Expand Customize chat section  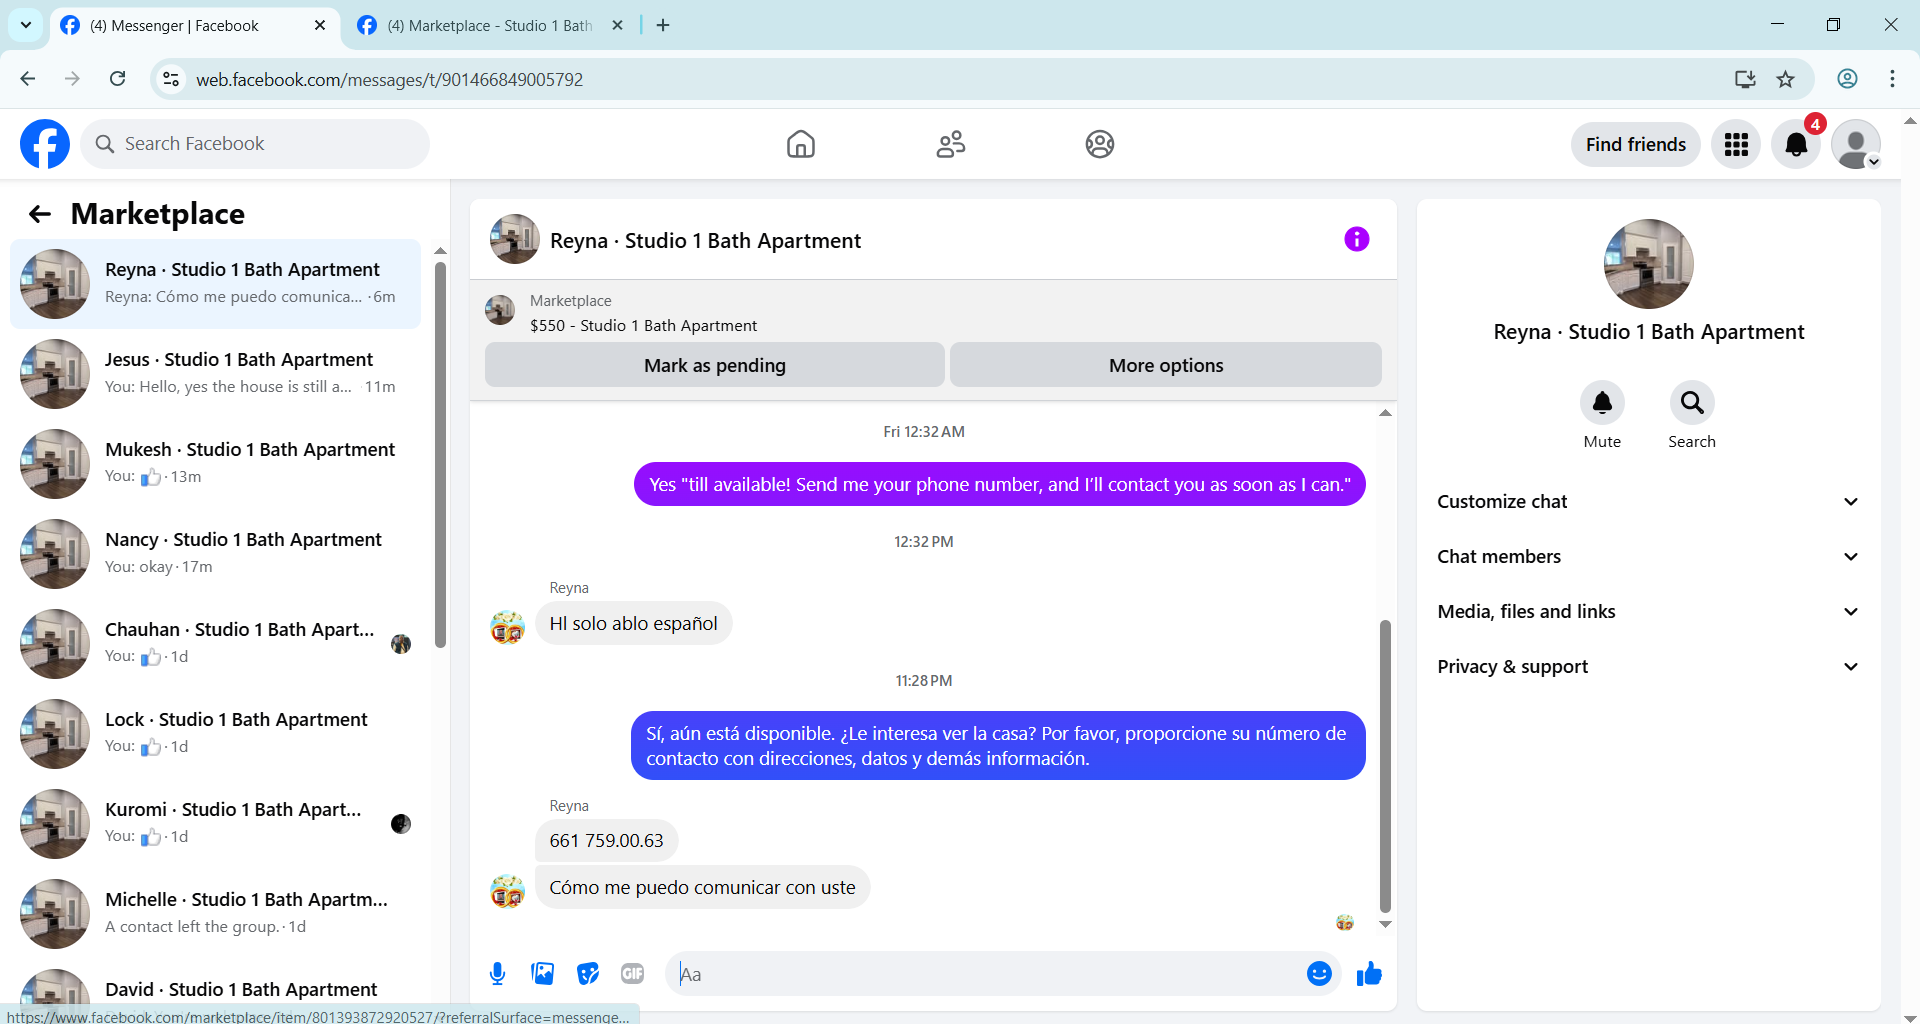[1648, 502]
